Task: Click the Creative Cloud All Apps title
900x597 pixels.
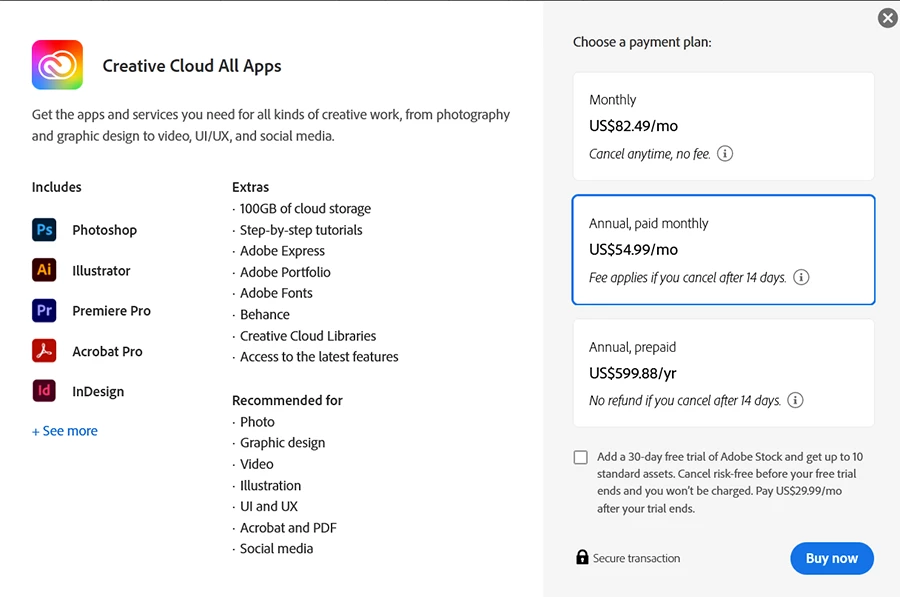Action: [x=192, y=66]
